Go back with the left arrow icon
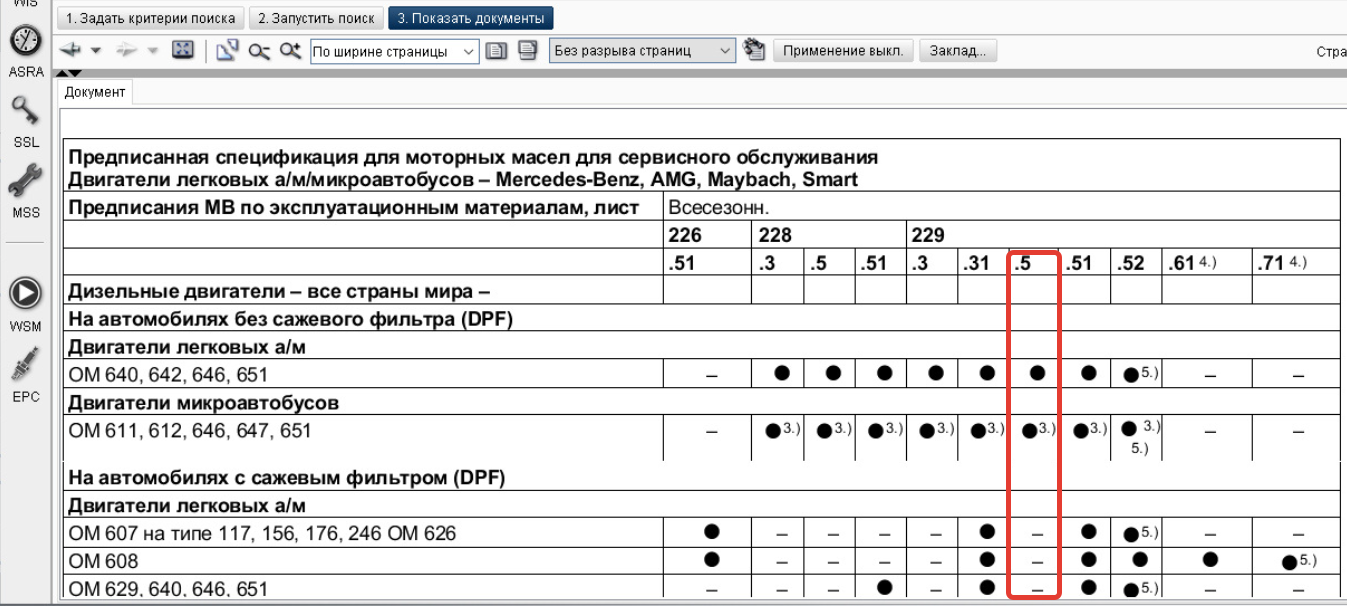 coord(70,50)
